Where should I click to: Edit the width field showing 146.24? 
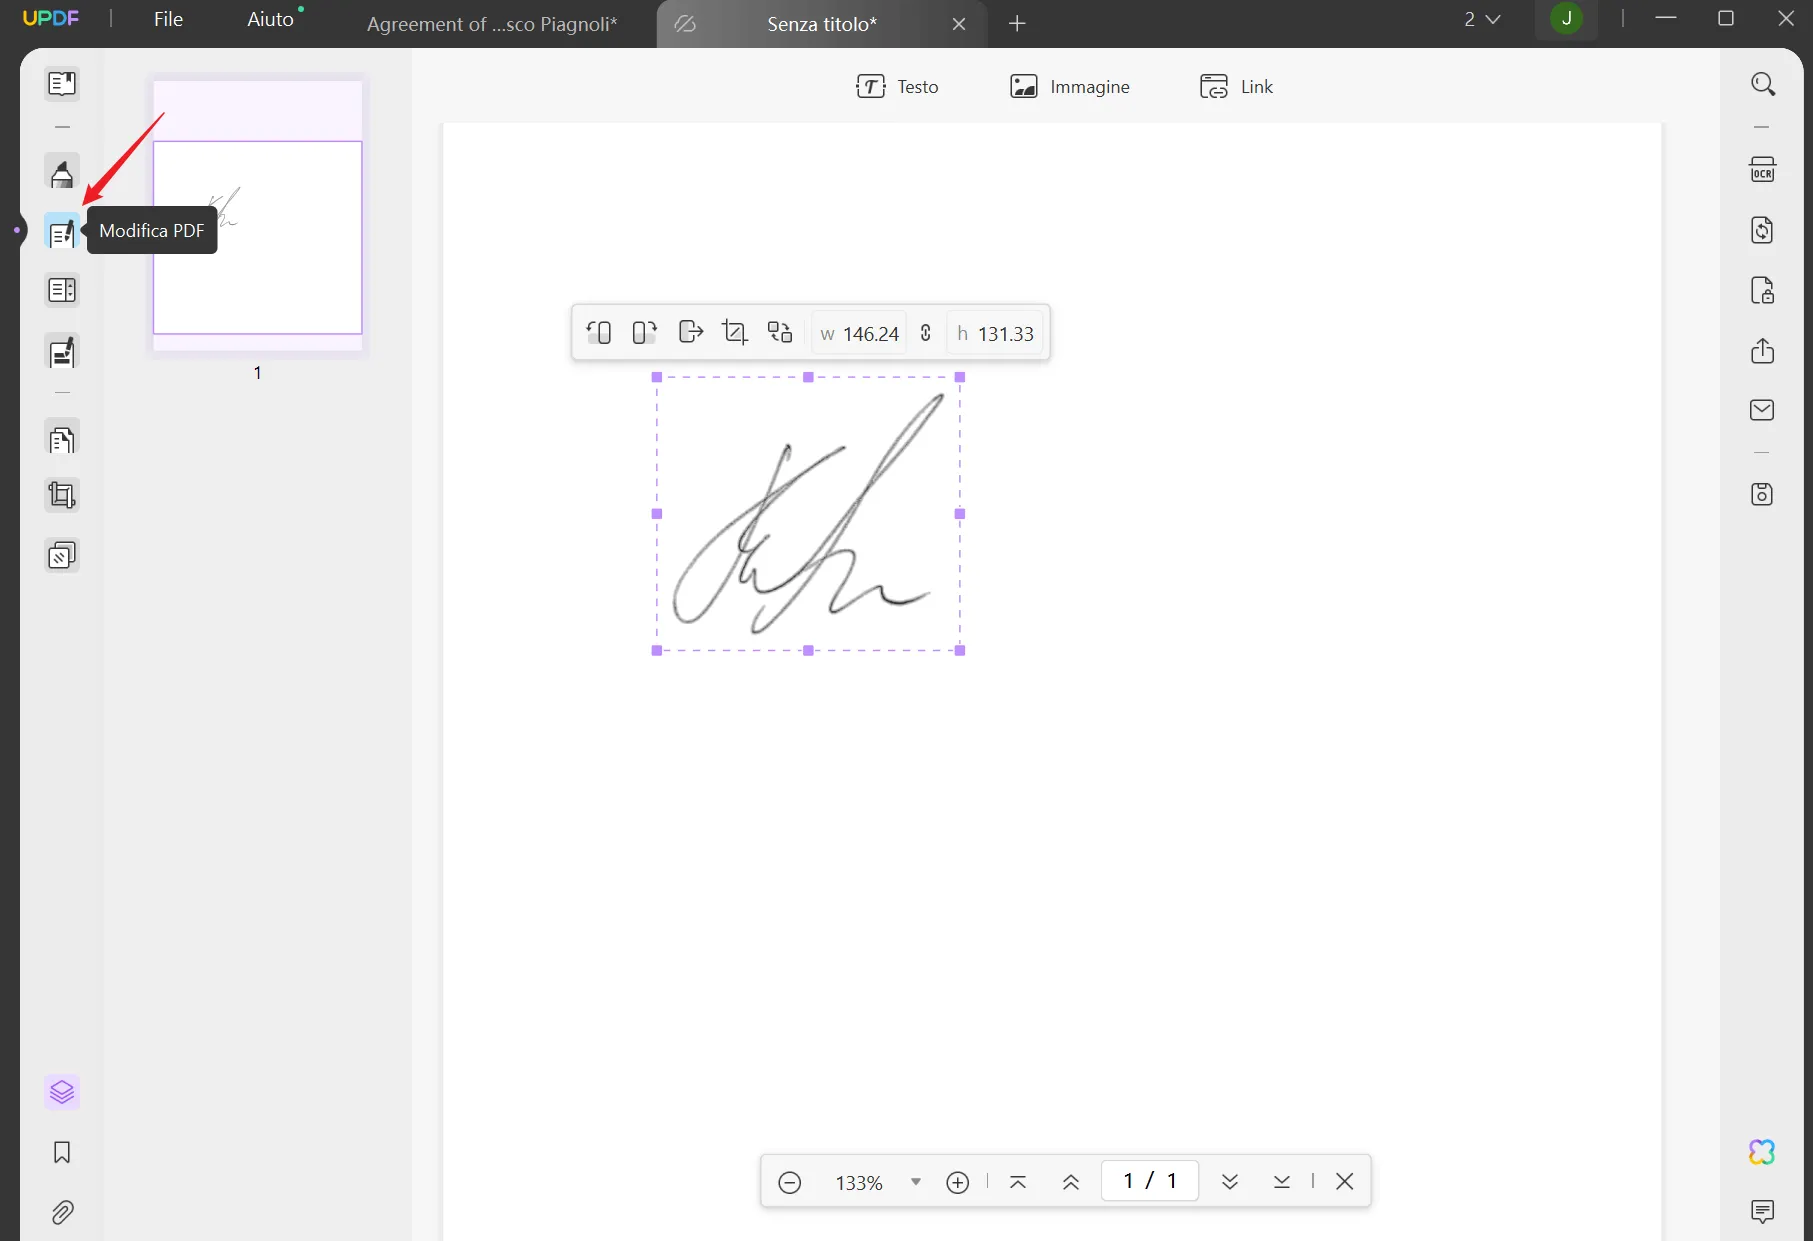tap(859, 333)
